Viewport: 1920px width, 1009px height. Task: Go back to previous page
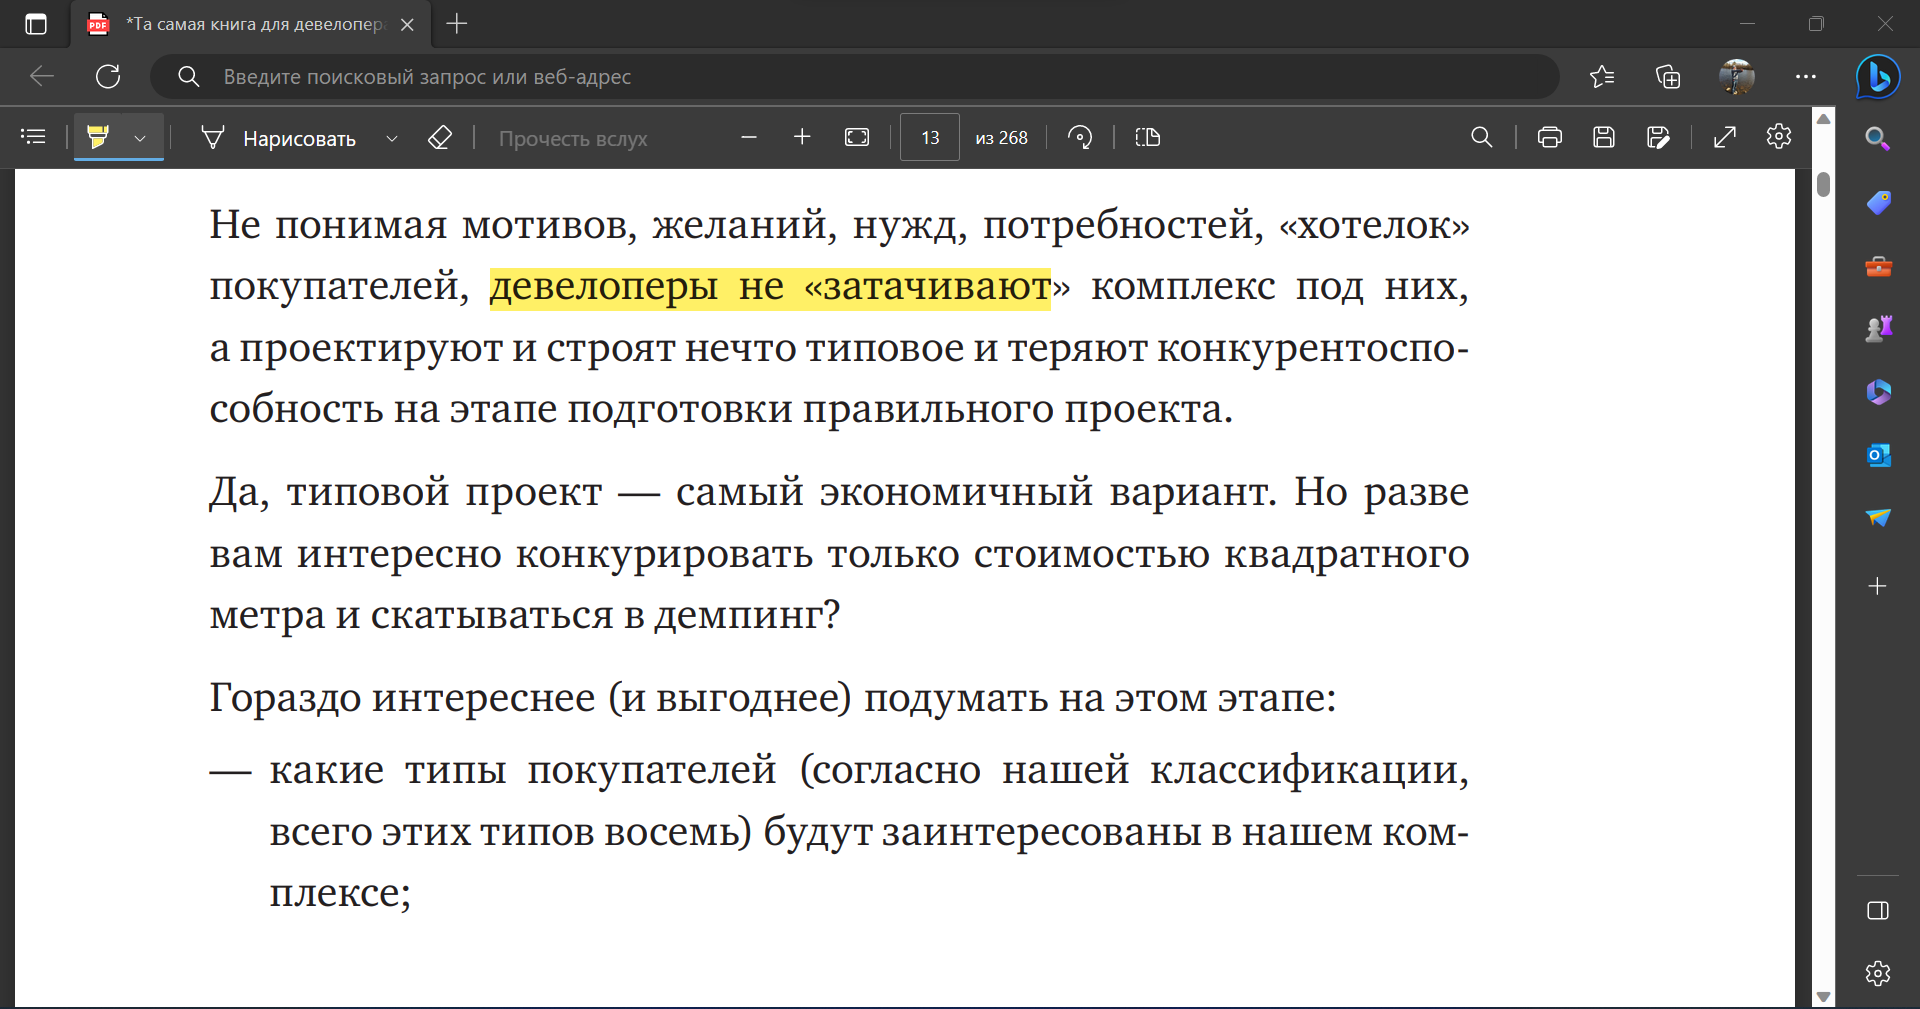tap(42, 76)
